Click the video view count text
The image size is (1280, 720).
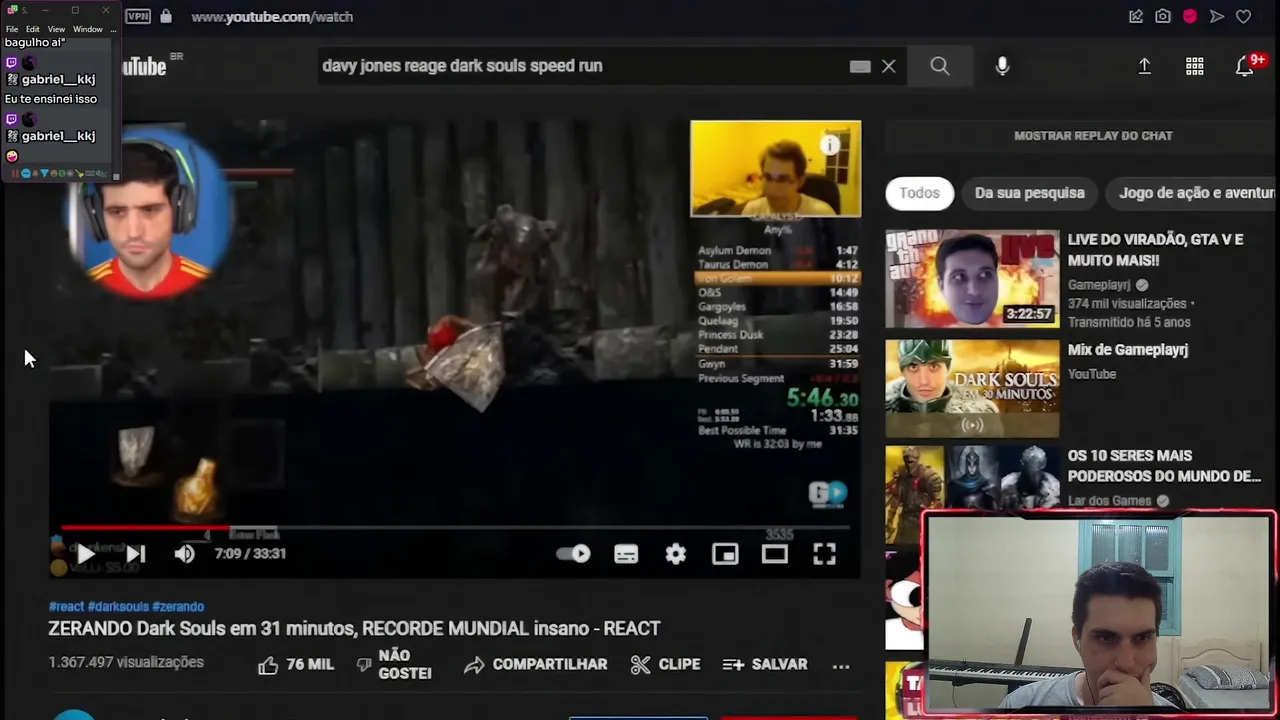tap(126, 662)
